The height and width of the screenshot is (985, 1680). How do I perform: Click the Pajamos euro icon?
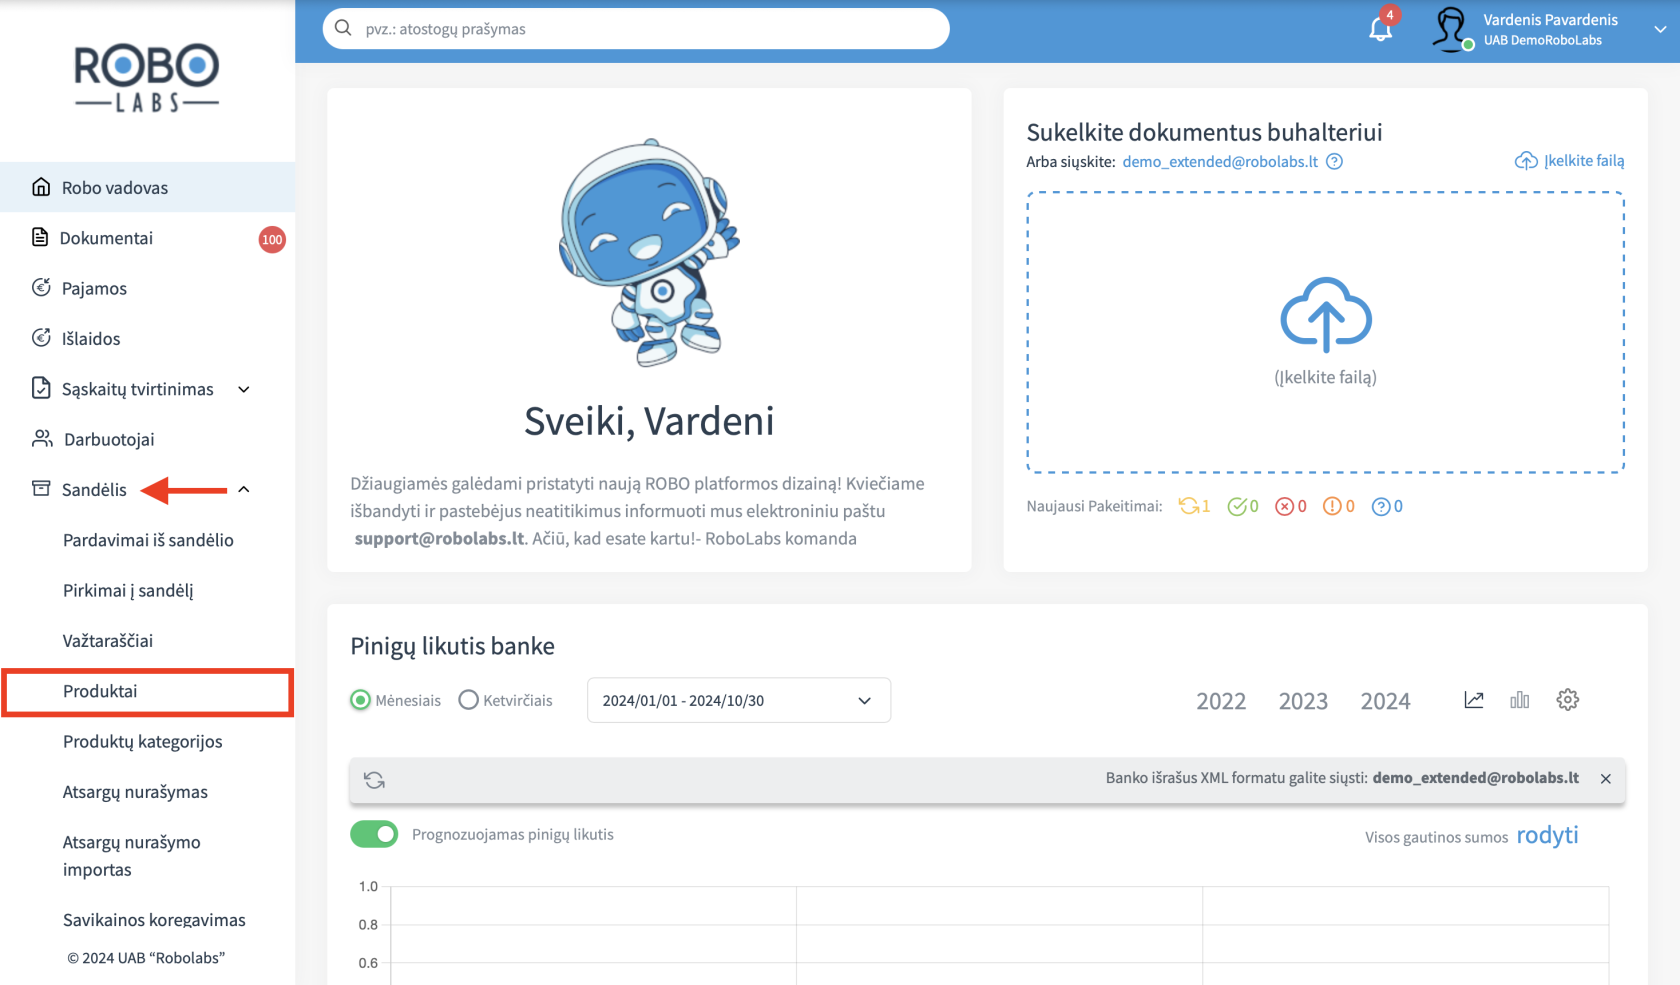41,288
